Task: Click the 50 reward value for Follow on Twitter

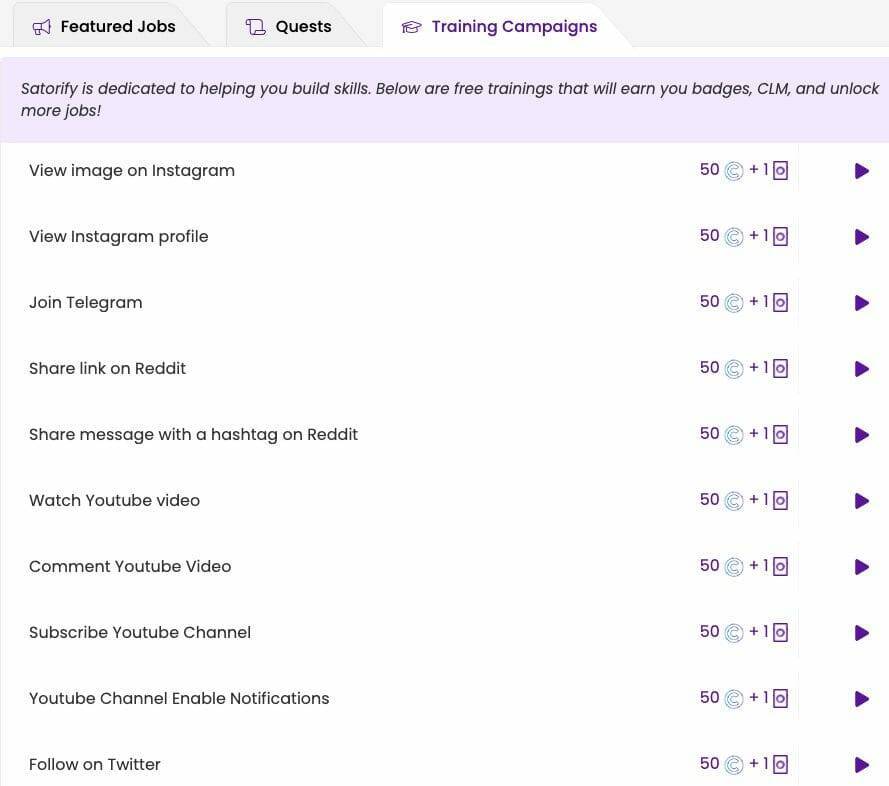Action: coord(709,764)
